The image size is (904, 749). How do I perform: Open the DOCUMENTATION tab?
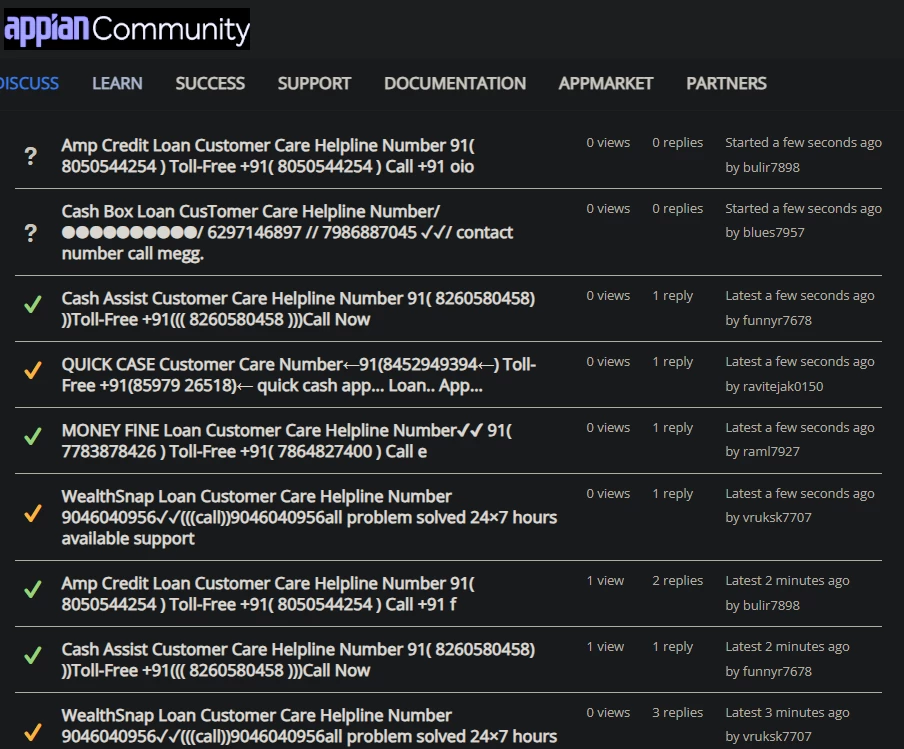click(x=455, y=84)
